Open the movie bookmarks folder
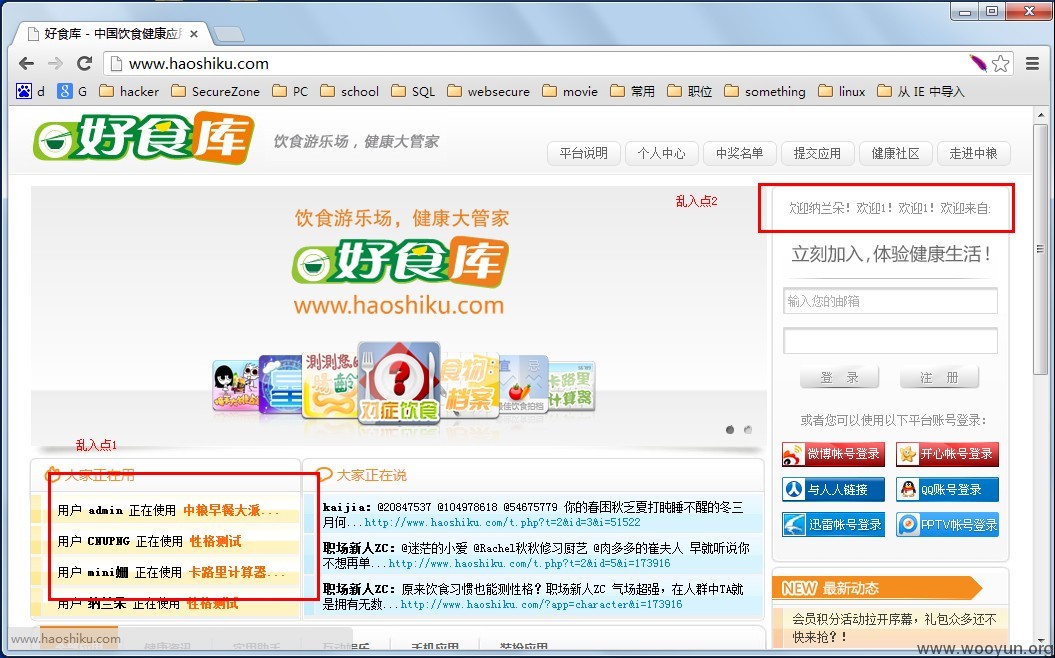Screen dimensions: 1055x658 coord(570,91)
